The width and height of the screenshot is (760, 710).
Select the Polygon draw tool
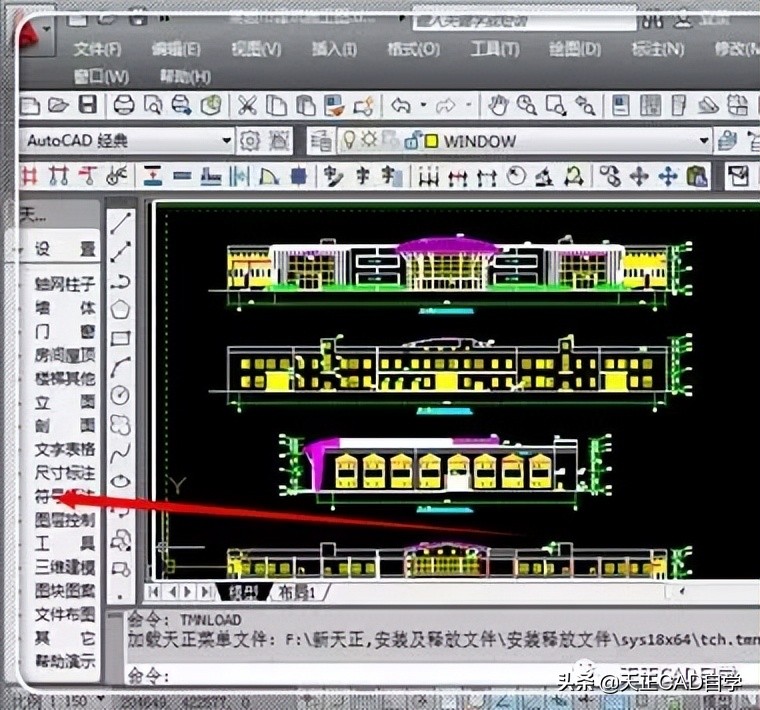(121, 309)
